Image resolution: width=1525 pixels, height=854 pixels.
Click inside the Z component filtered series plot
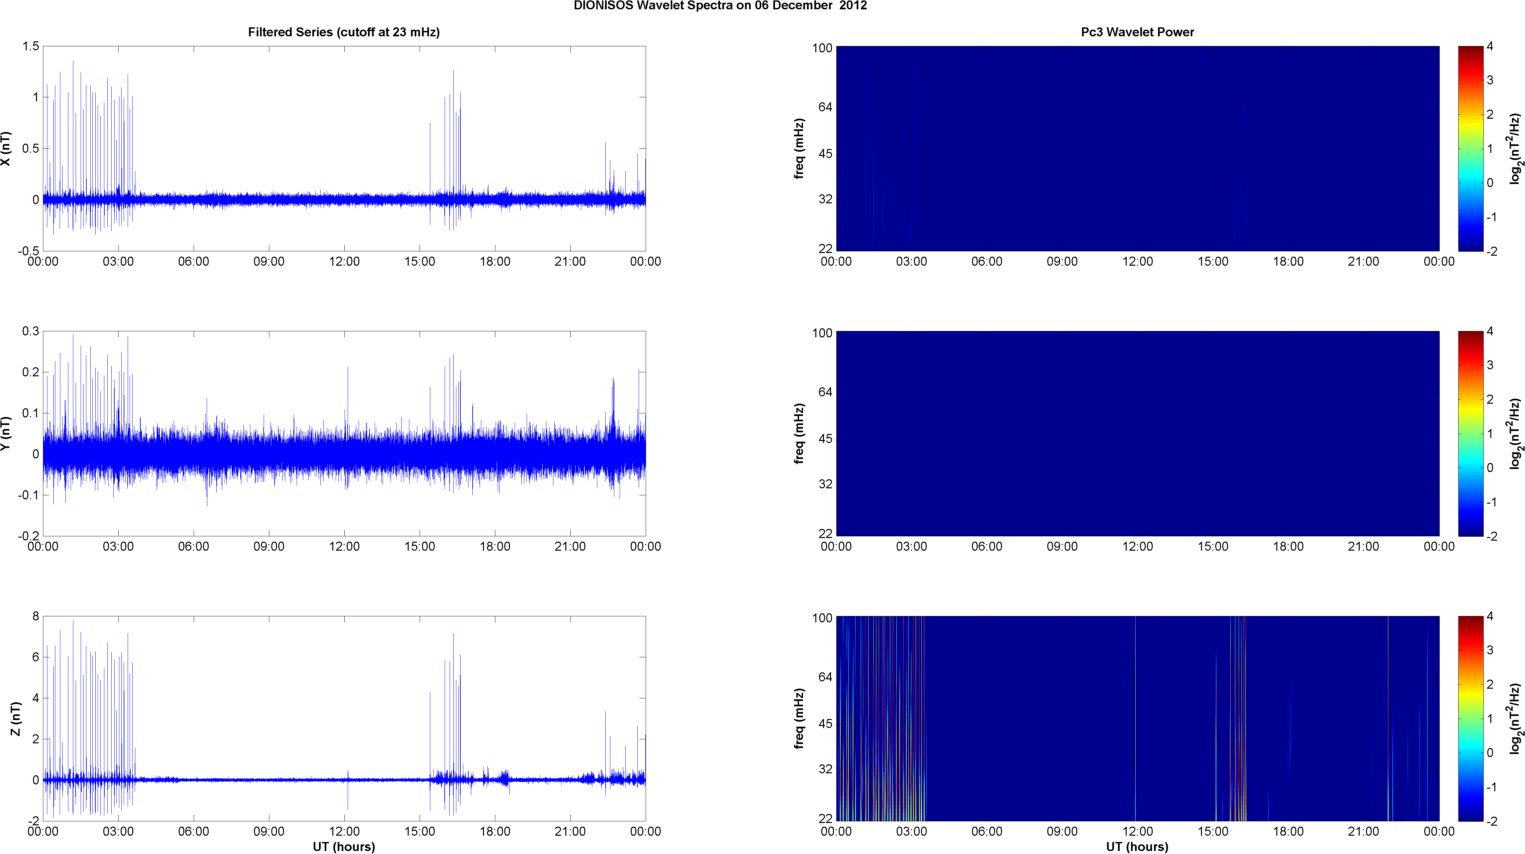344,718
